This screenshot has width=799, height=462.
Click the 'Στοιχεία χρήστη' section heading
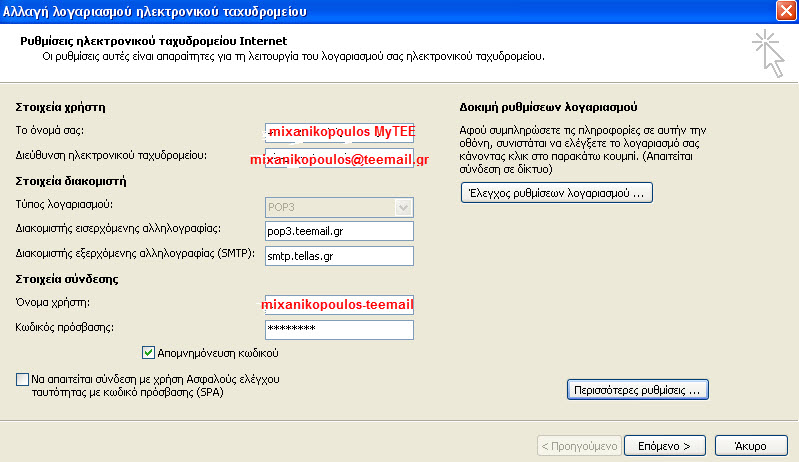pos(61,107)
